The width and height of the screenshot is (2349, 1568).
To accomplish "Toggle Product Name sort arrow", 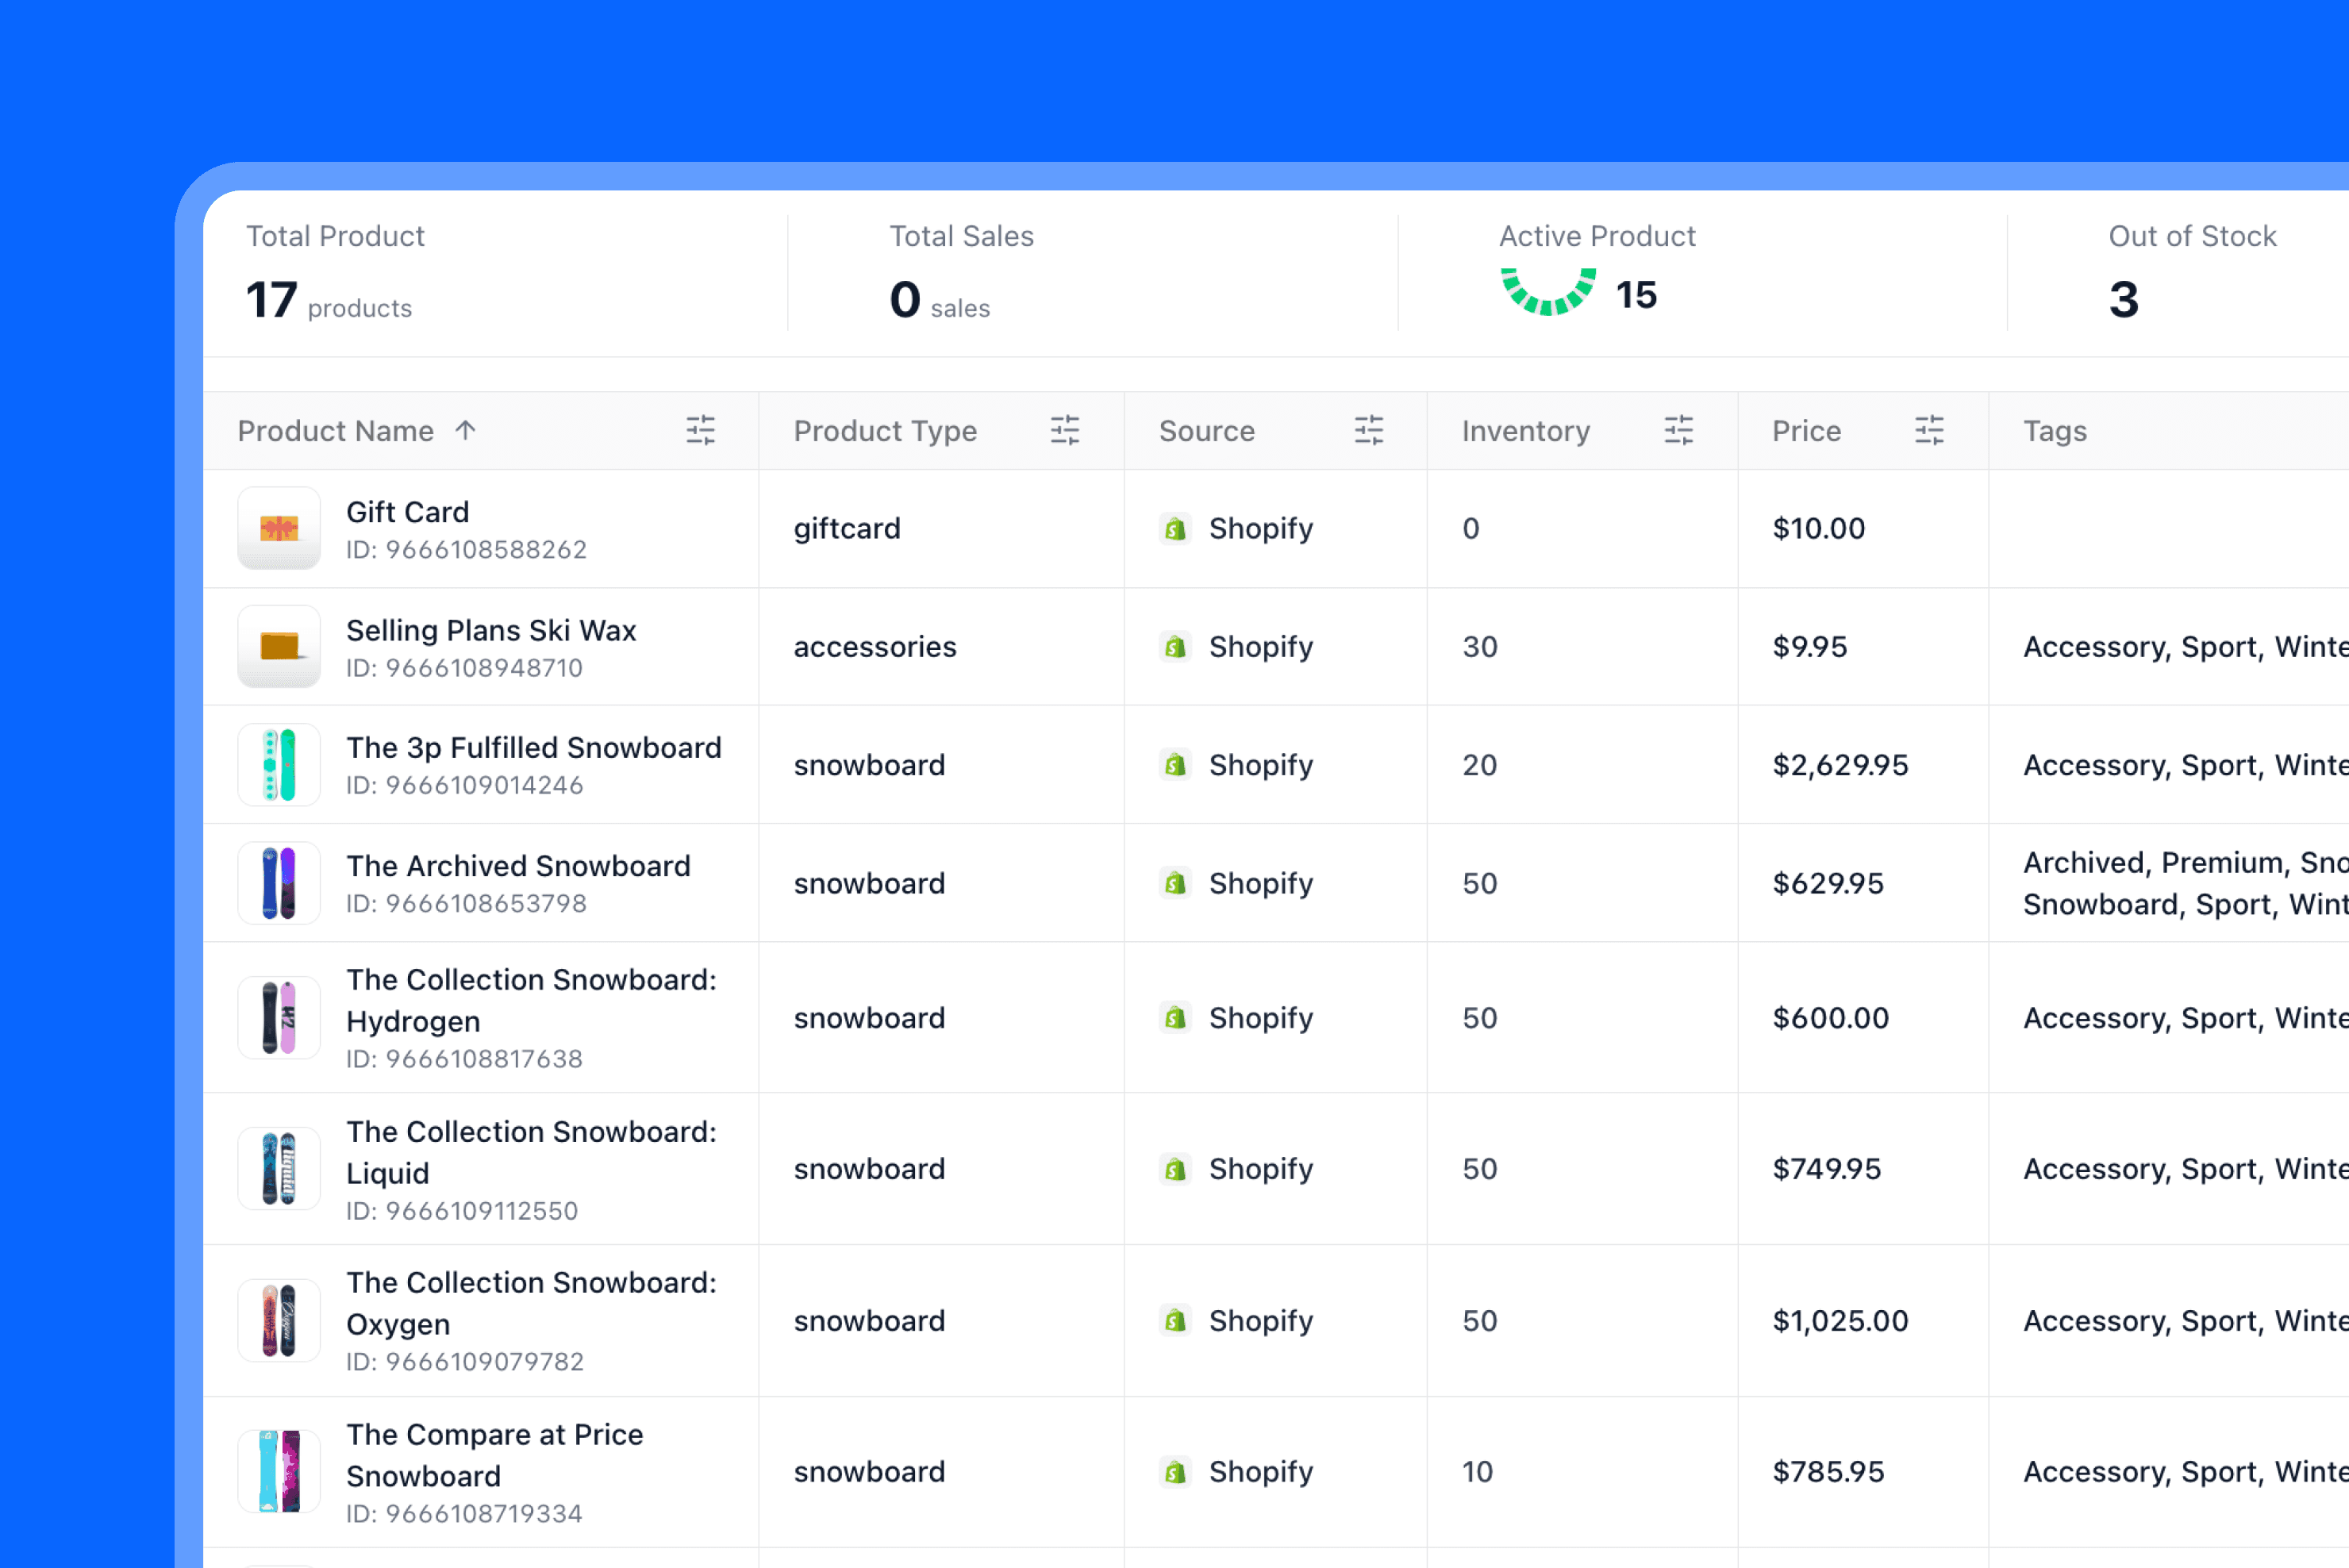I will 465,430.
